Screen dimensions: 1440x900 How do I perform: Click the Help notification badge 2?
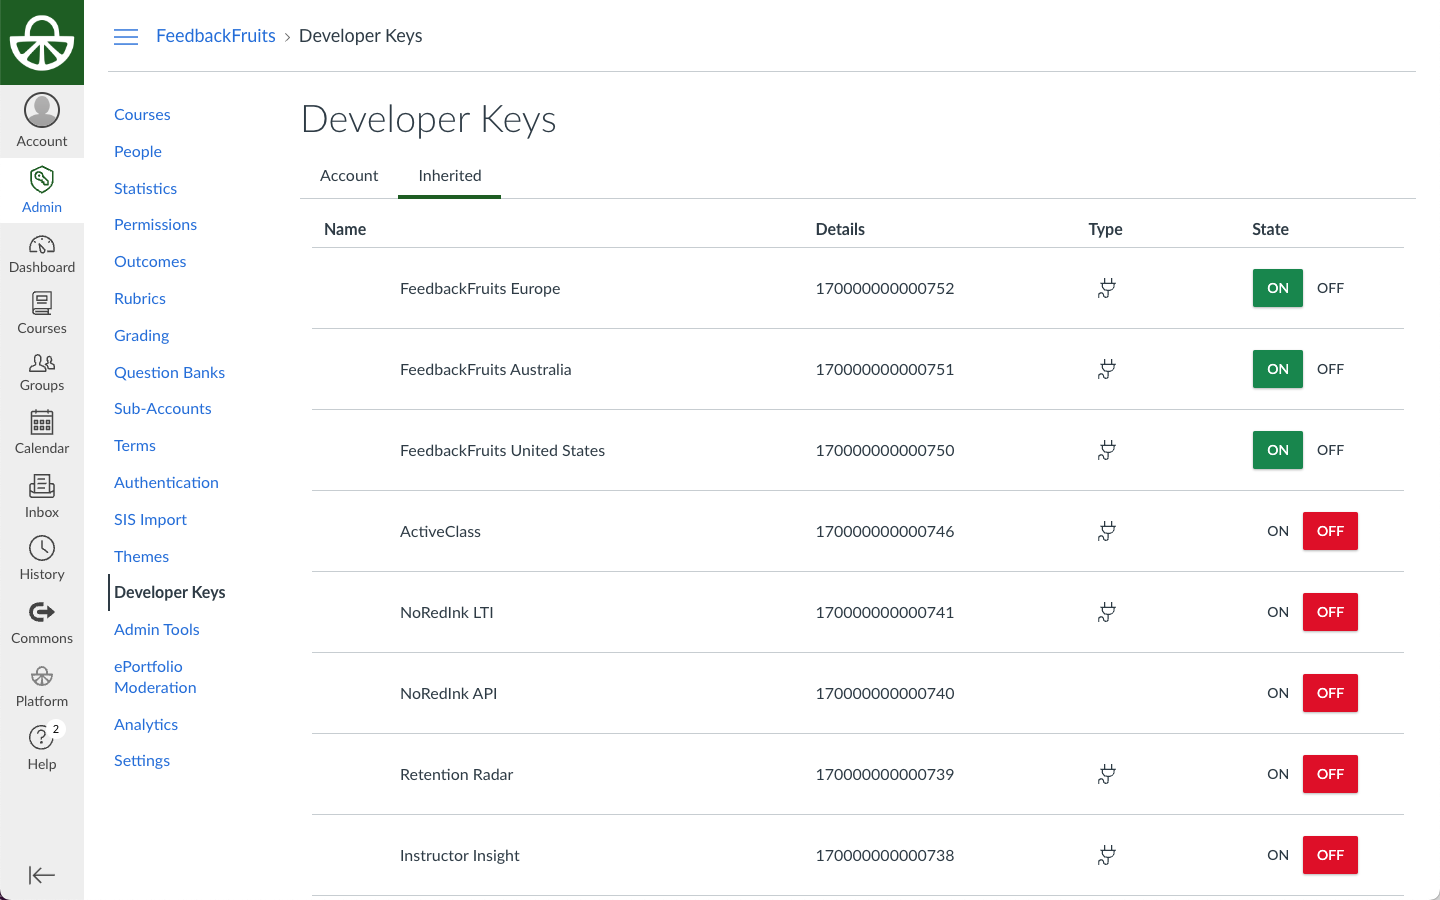tap(56, 729)
